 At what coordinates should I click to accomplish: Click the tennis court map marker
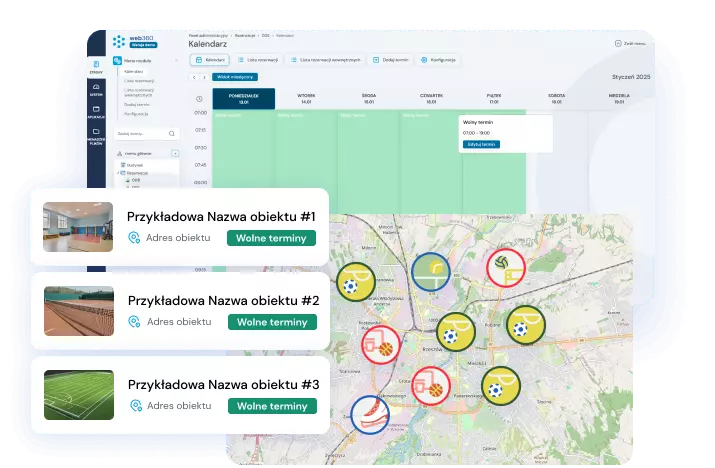430,269
